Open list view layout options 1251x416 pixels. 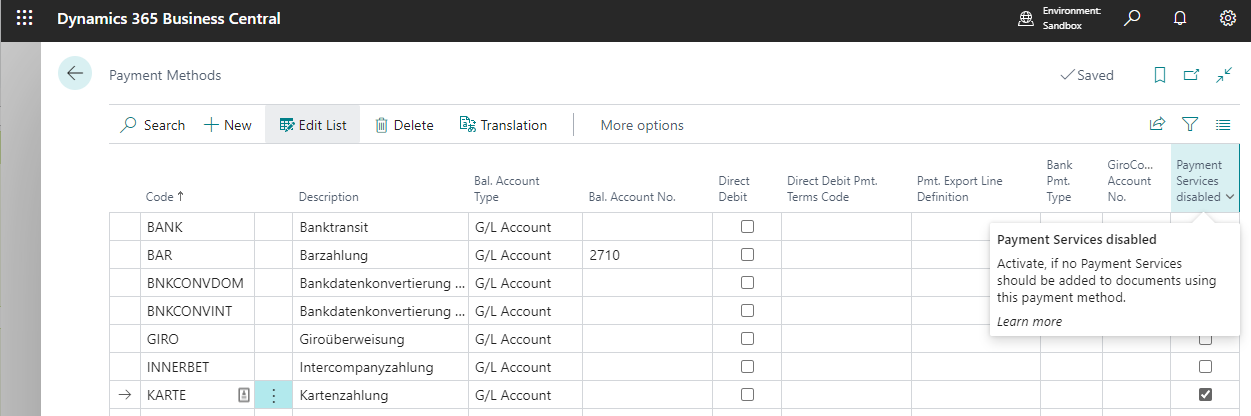[1223, 125]
